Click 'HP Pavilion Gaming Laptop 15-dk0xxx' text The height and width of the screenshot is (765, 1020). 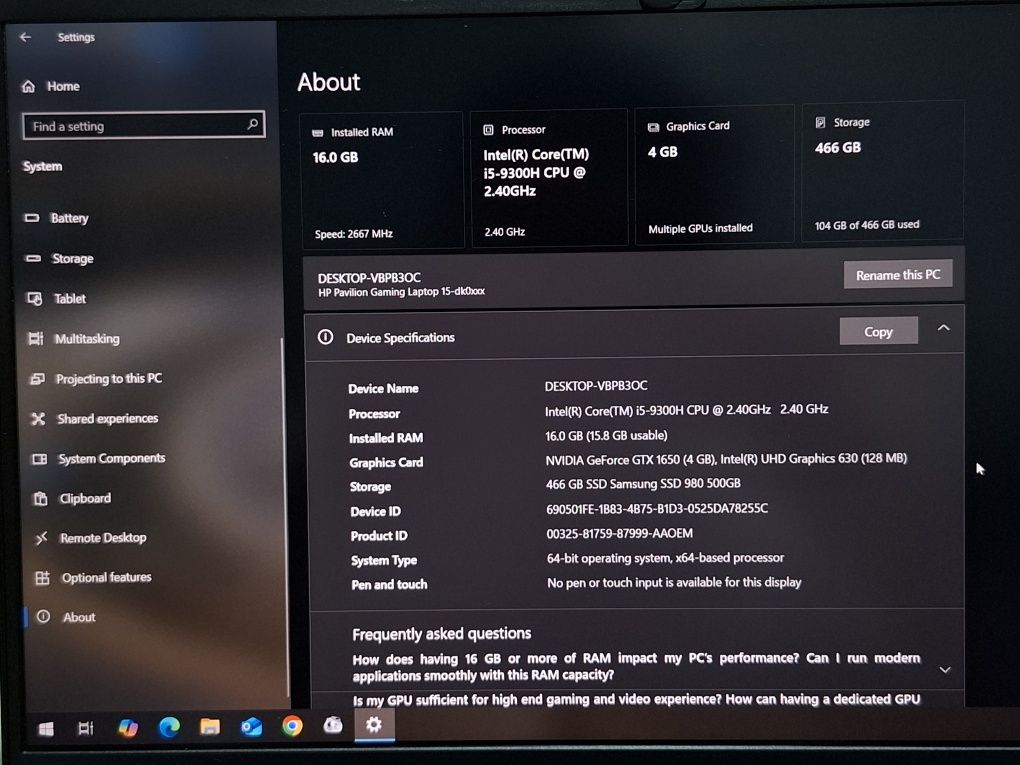(x=401, y=291)
